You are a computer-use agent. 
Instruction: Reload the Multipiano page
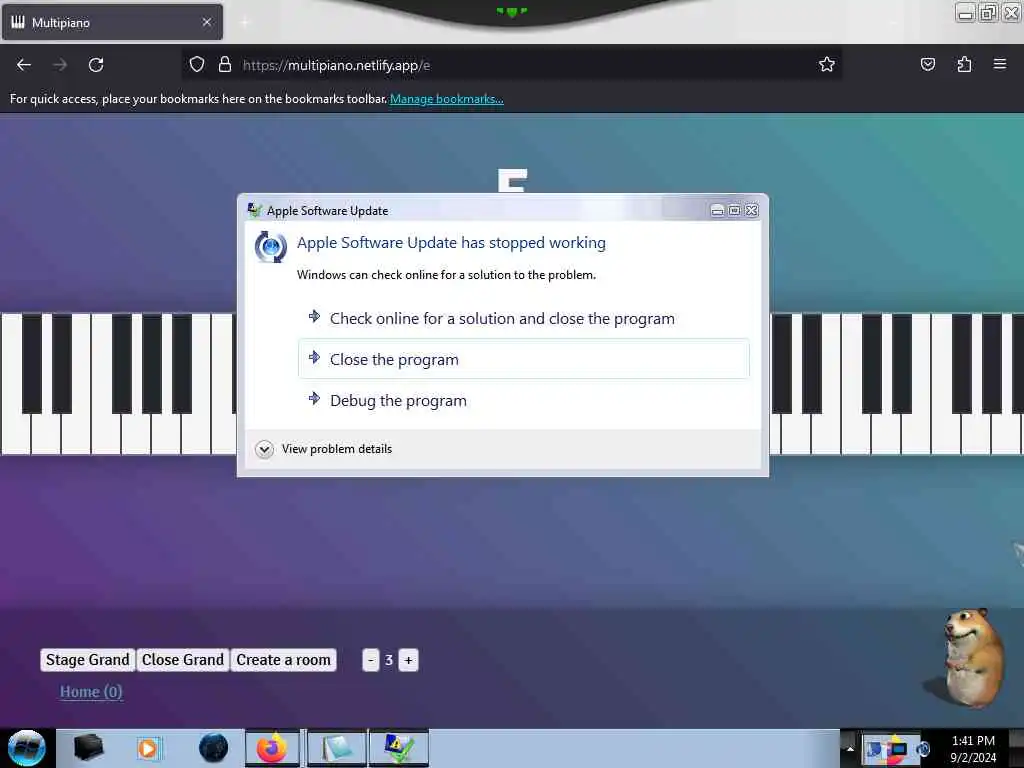[96, 65]
